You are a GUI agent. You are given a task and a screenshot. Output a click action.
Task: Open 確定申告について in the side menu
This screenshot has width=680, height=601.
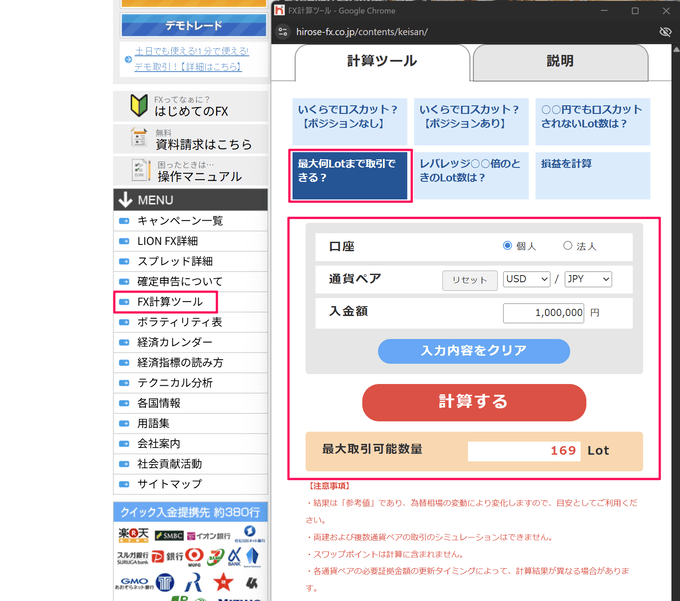point(190,281)
